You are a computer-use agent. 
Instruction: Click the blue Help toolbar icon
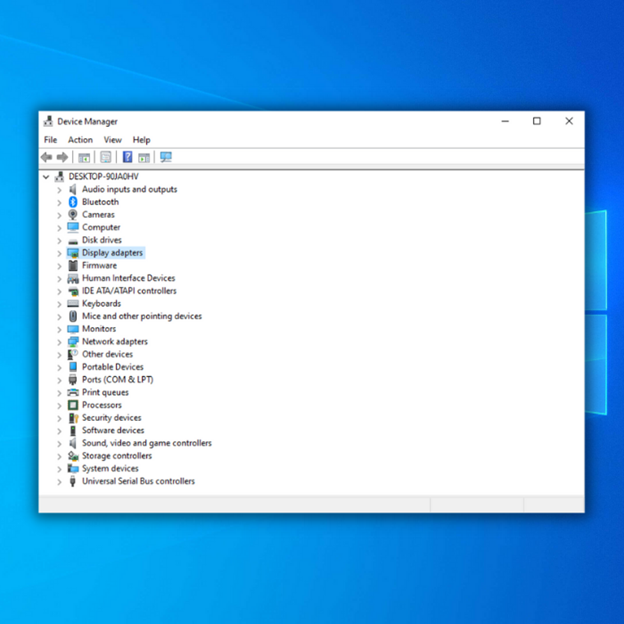click(x=127, y=157)
